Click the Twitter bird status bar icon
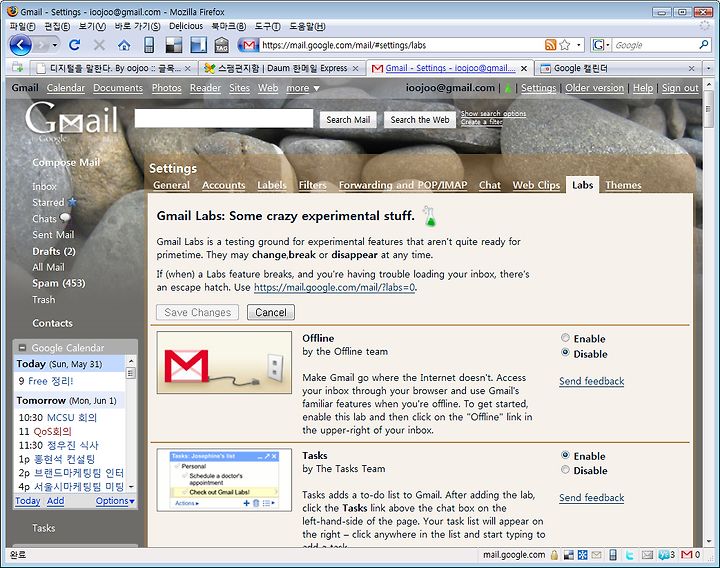720x568 pixels. (630, 555)
